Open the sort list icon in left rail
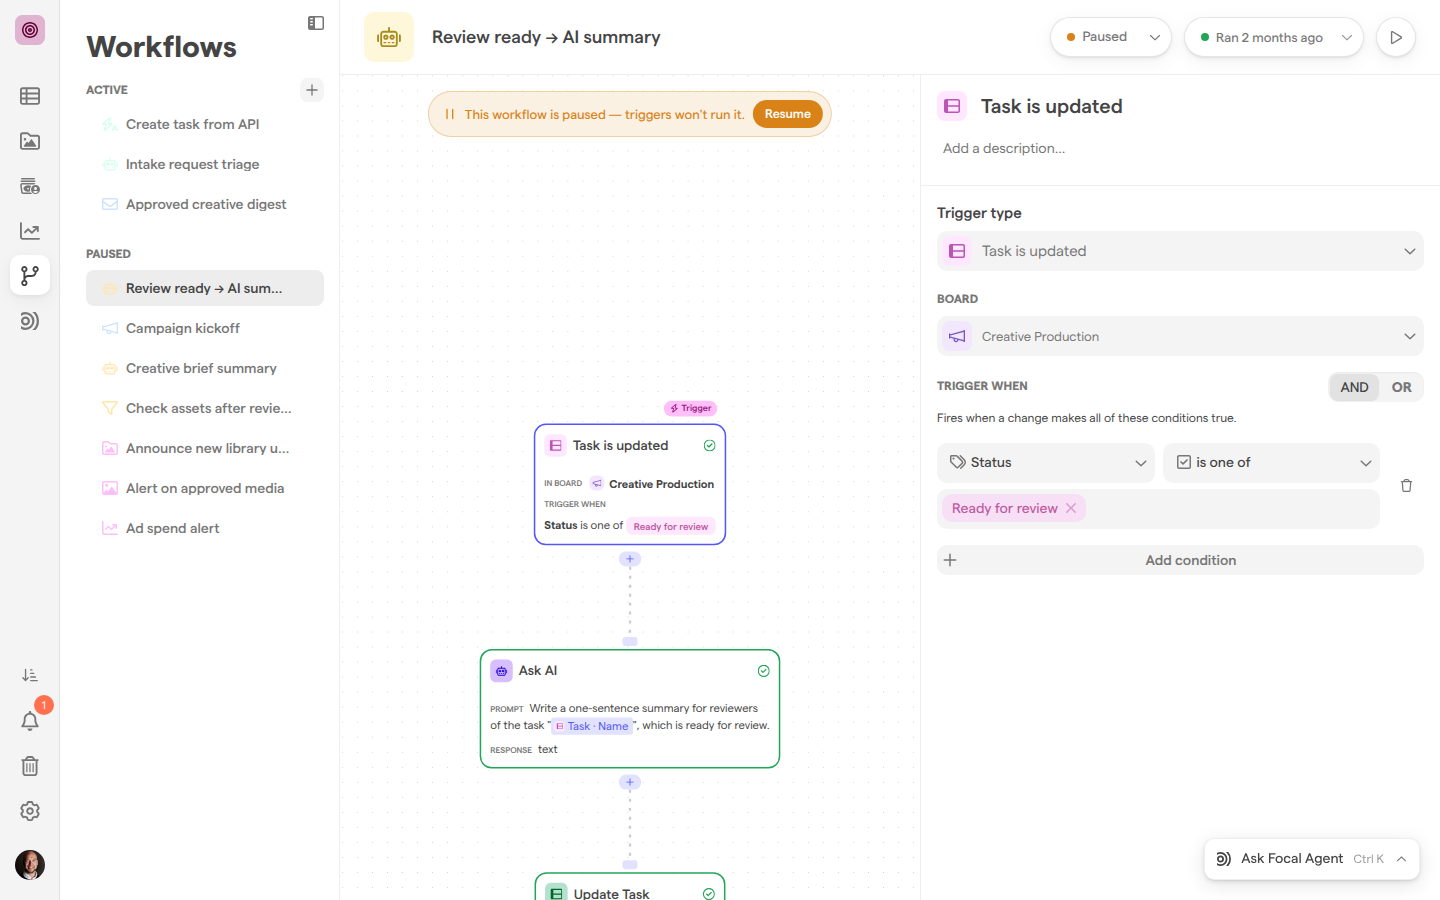 click(30, 676)
